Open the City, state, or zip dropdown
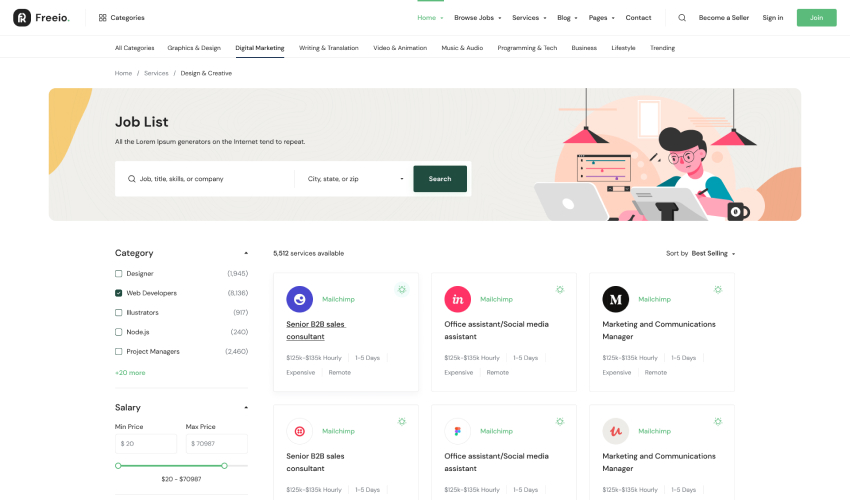850x500 pixels. (x=355, y=179)
